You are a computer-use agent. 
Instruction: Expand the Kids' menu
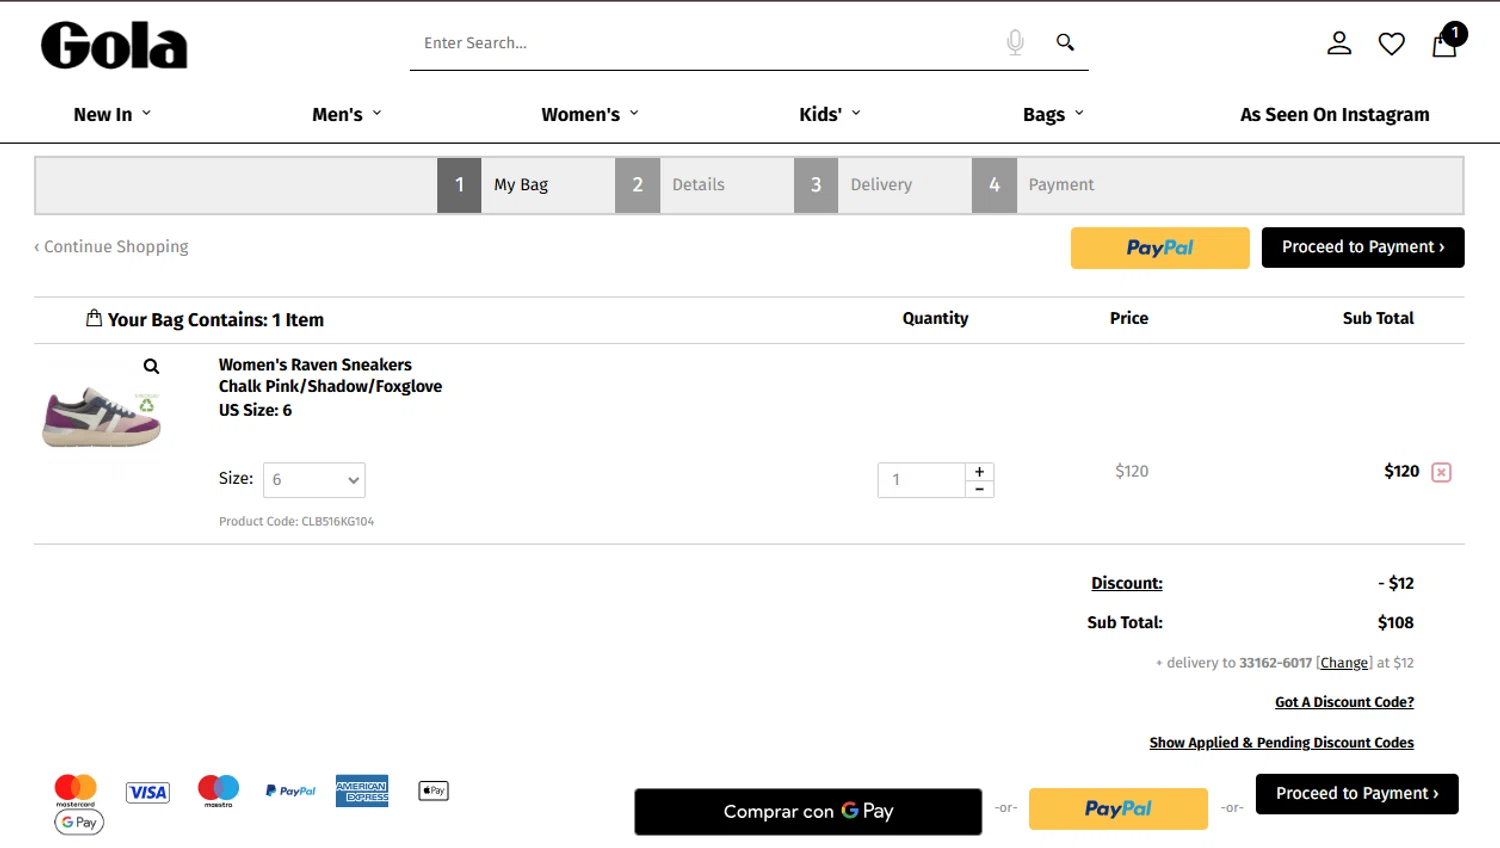coord(830,115)
